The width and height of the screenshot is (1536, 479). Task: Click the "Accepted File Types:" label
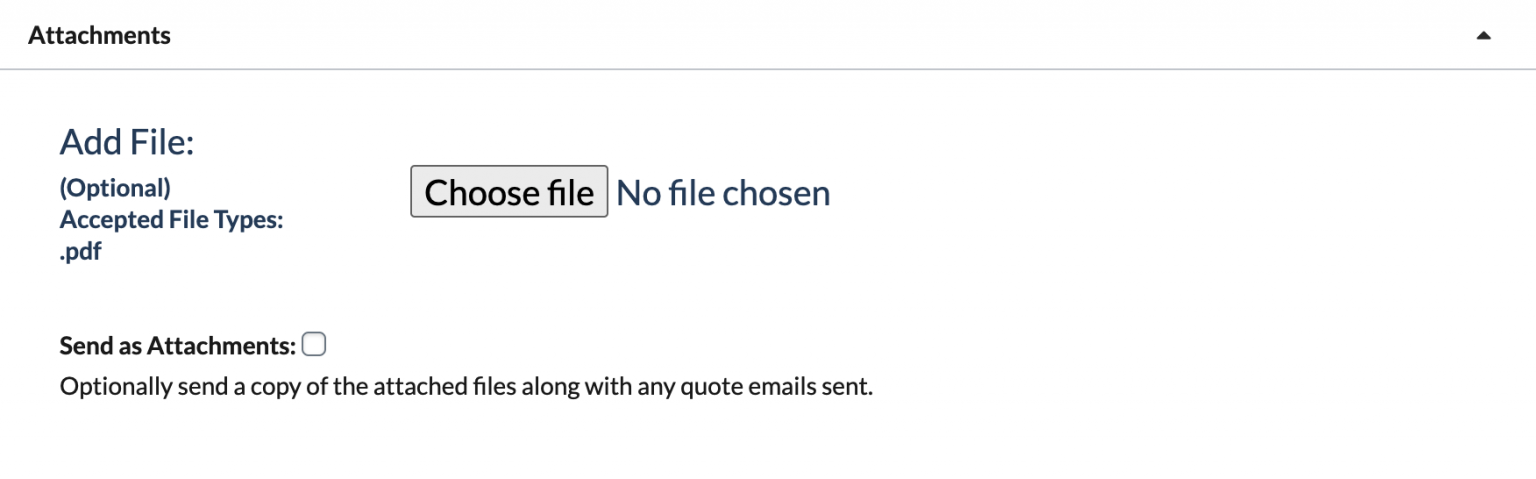click(x=171, y=220)
